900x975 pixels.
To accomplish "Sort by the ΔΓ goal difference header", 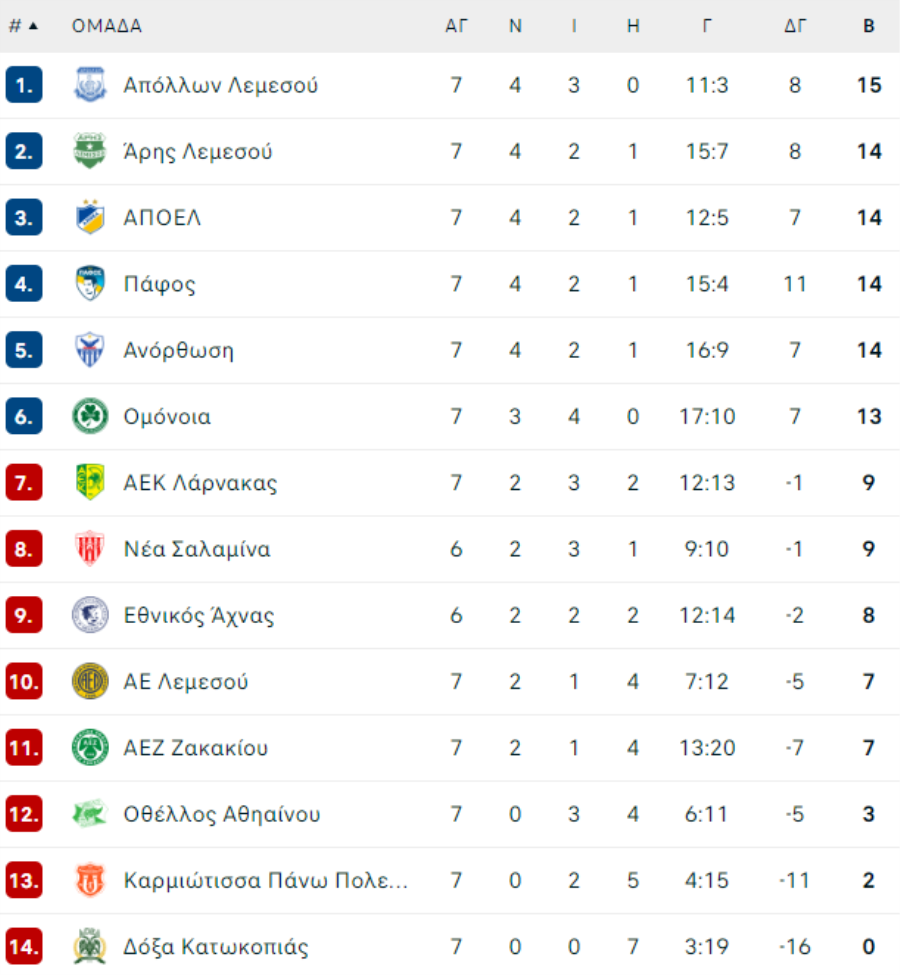I will 795,25.
